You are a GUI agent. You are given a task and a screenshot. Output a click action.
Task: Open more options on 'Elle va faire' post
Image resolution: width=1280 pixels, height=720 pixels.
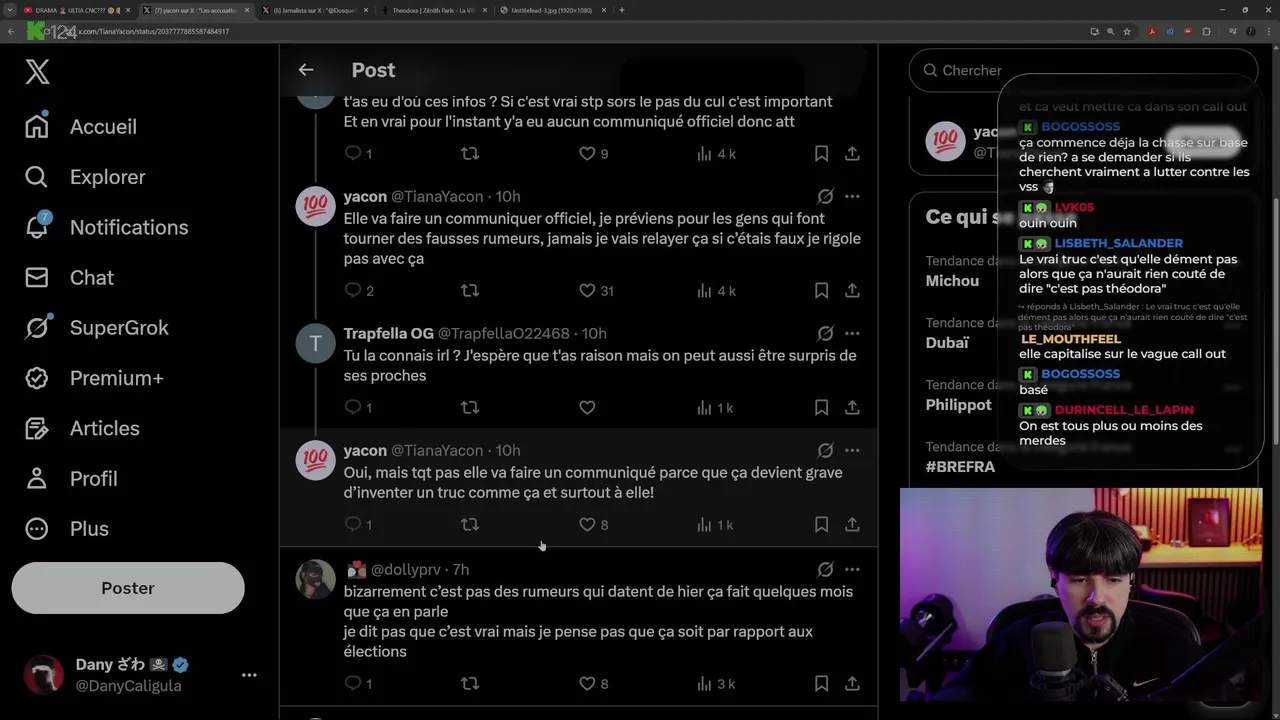click(852, 196)
